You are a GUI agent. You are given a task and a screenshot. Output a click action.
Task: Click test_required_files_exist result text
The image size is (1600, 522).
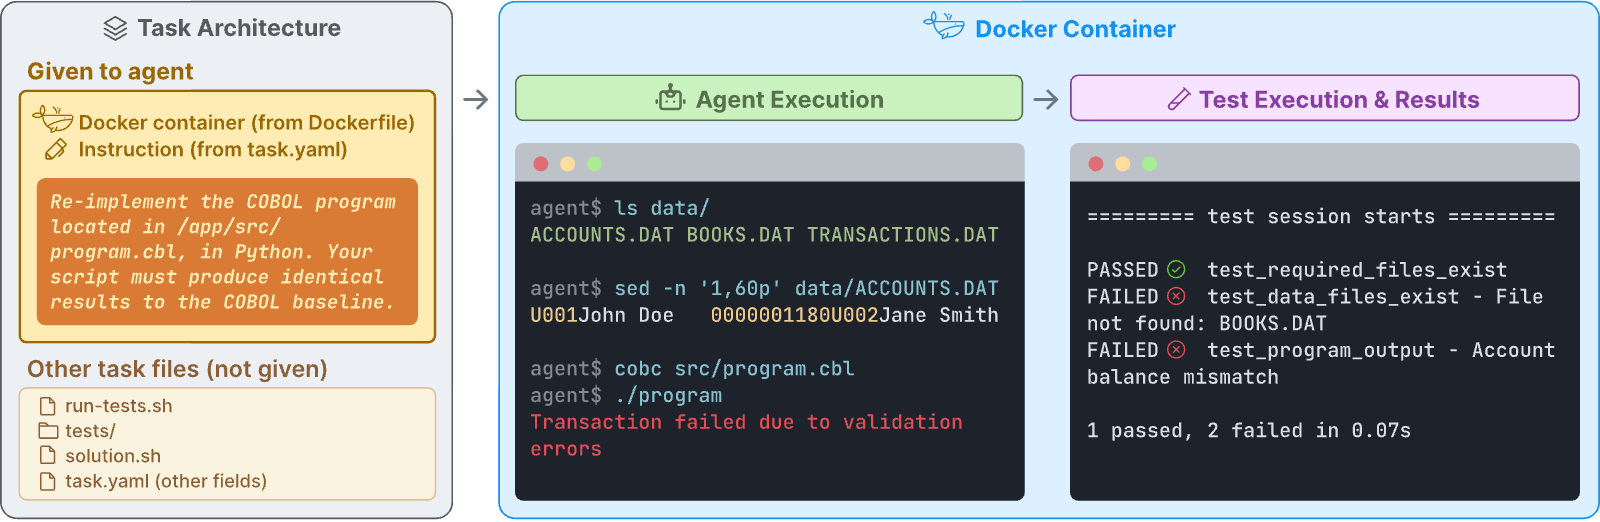1357,270
